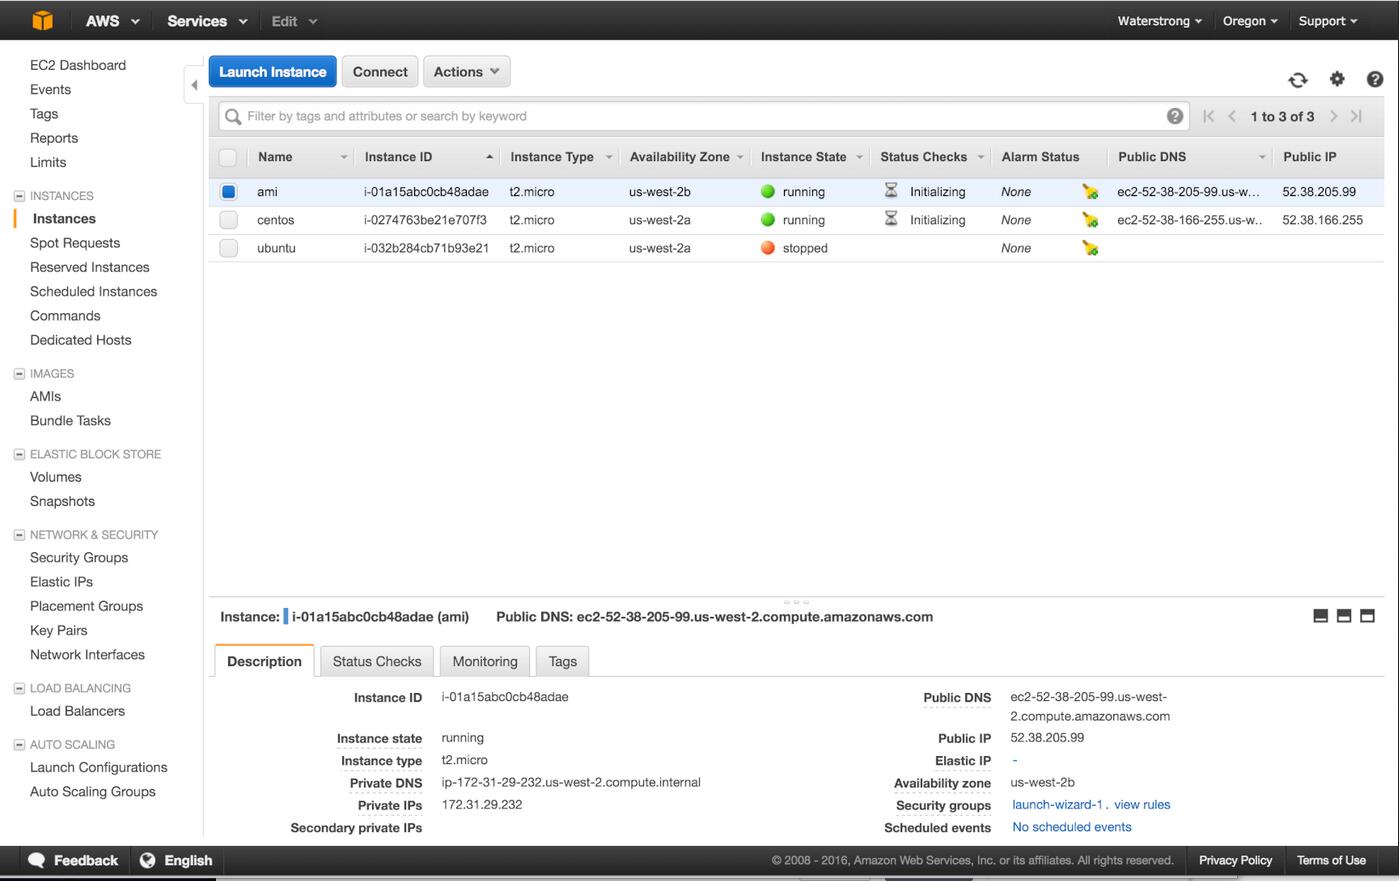Screen dimensions: 1399x881
Task: Collapse the AUTO SCALING section
Action: click(19, 745)
